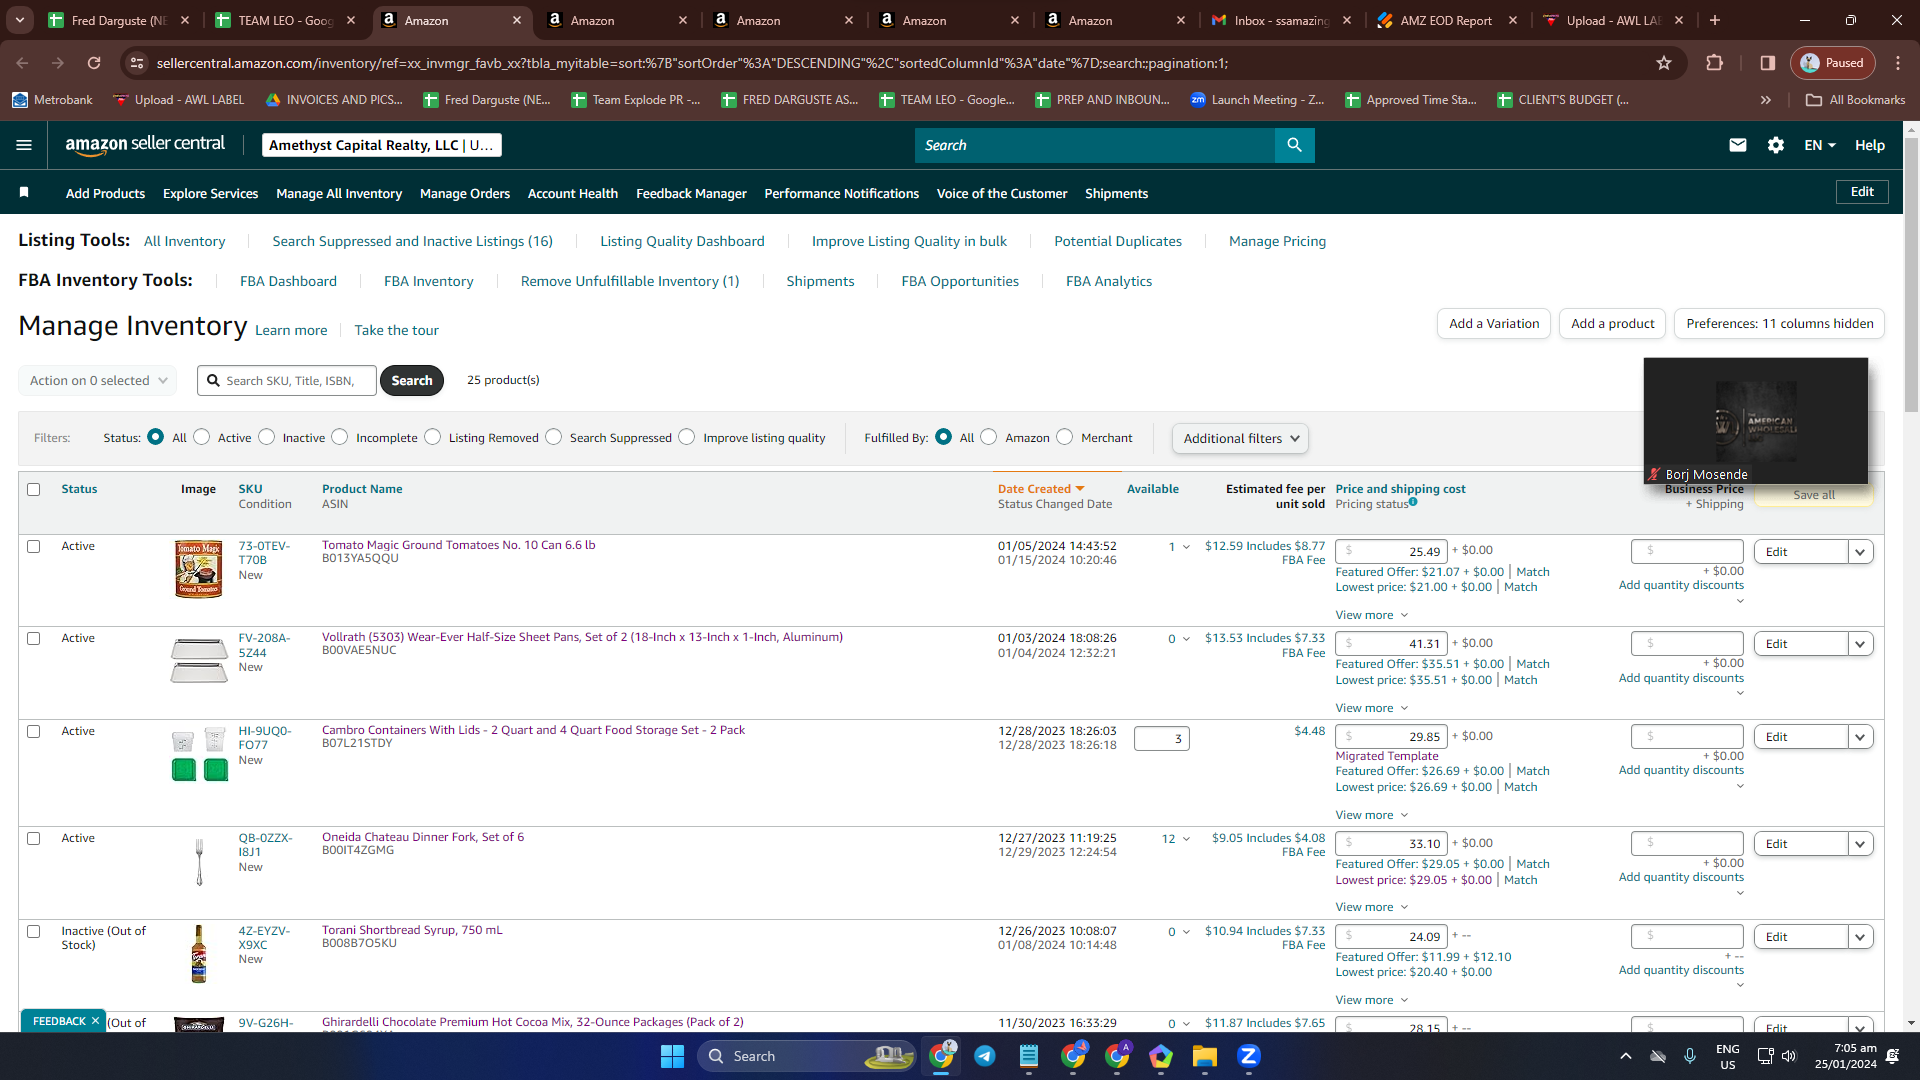1920x1080 pixels.
Task: Click the price field showing 25.49
Action: 1391,552
